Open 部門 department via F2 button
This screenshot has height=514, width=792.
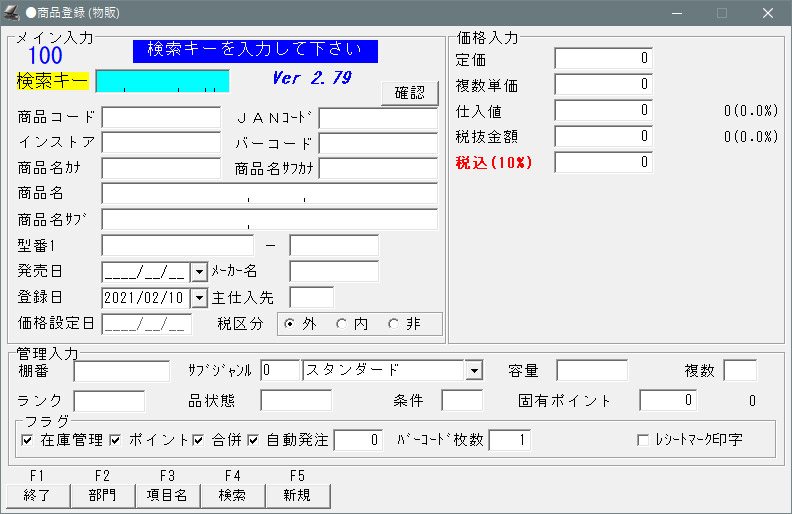point(102,495)
